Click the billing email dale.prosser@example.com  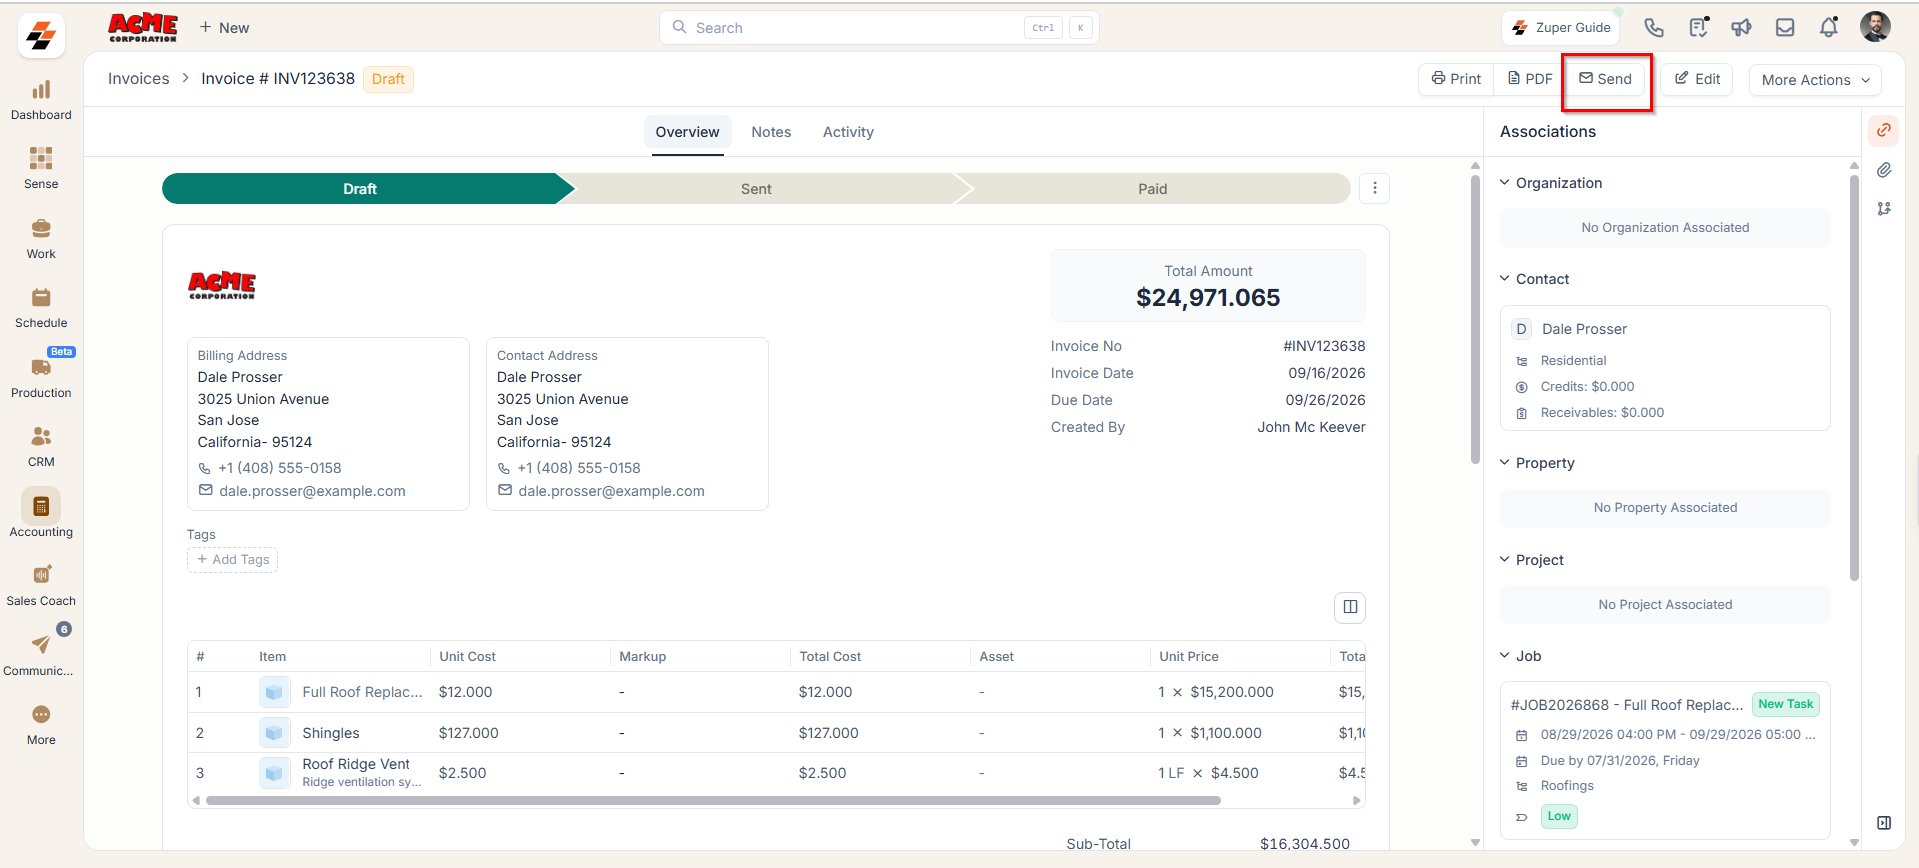click(x=312, y=491)
